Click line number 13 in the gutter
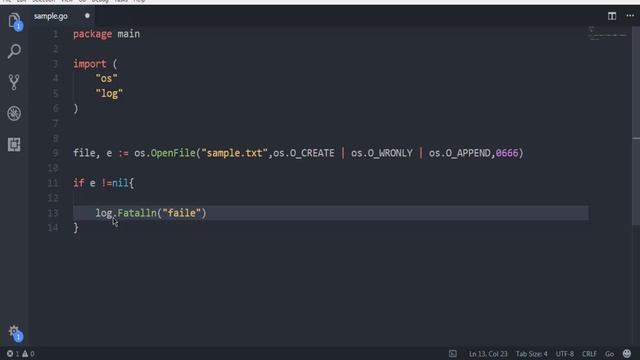 [x=53, y=213]
